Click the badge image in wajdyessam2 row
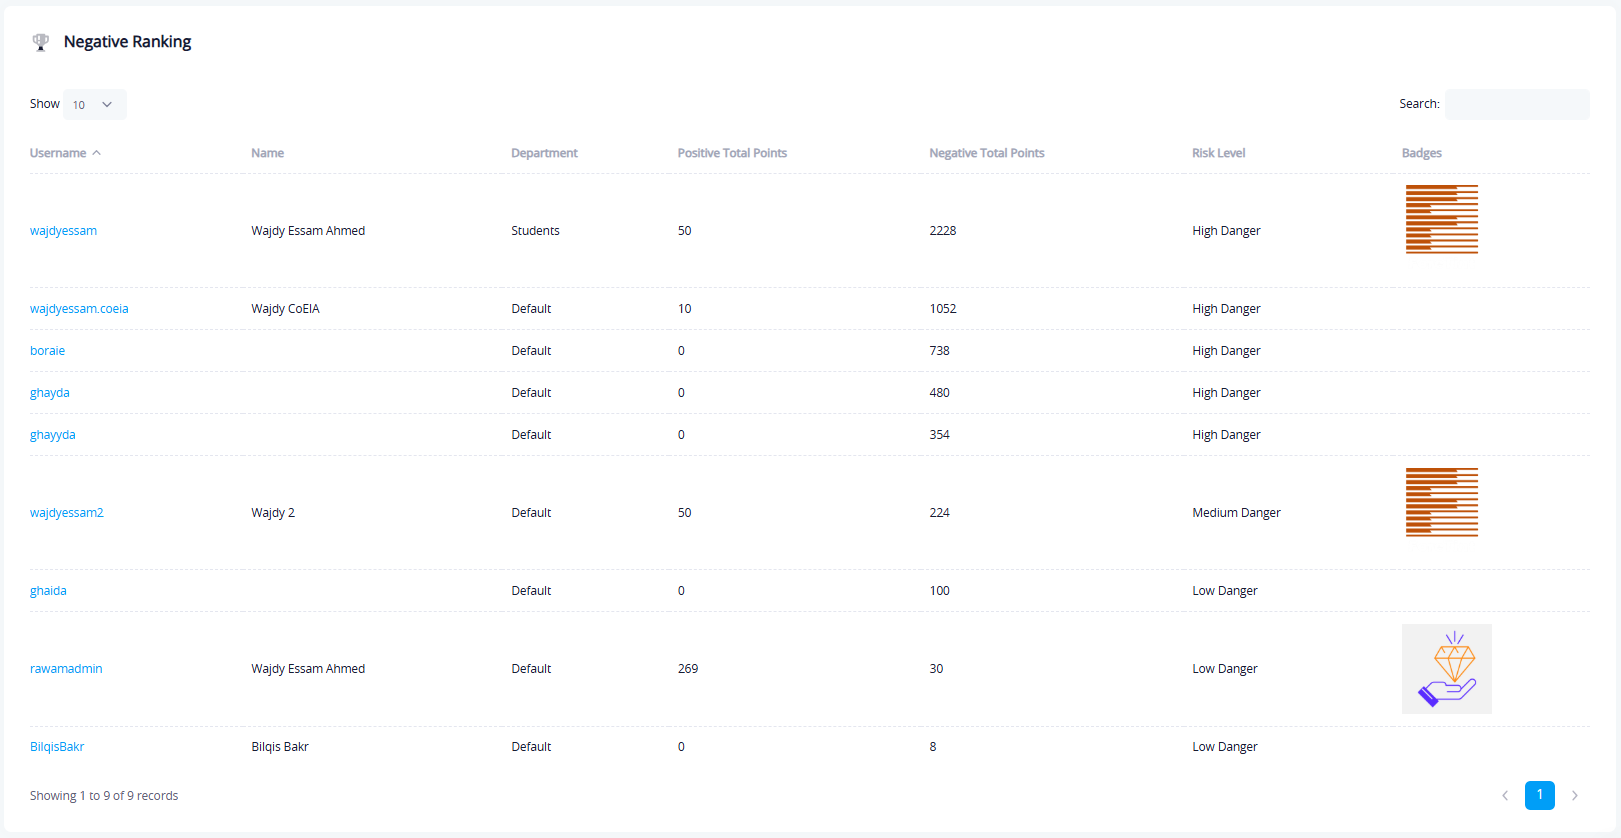1621x838 pixels. [1441, 502]
